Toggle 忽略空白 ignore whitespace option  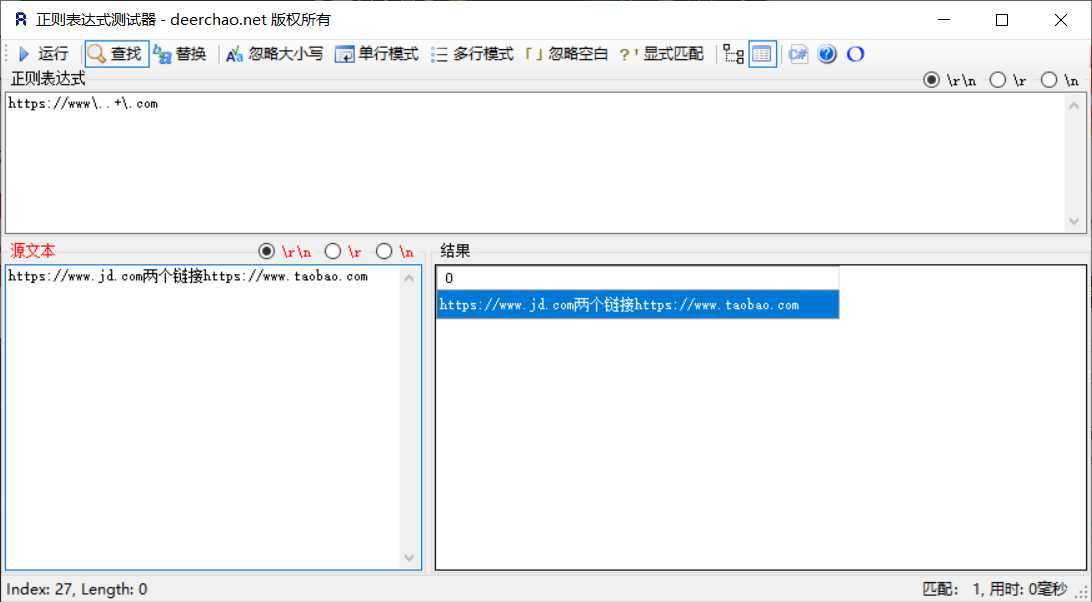566,54
